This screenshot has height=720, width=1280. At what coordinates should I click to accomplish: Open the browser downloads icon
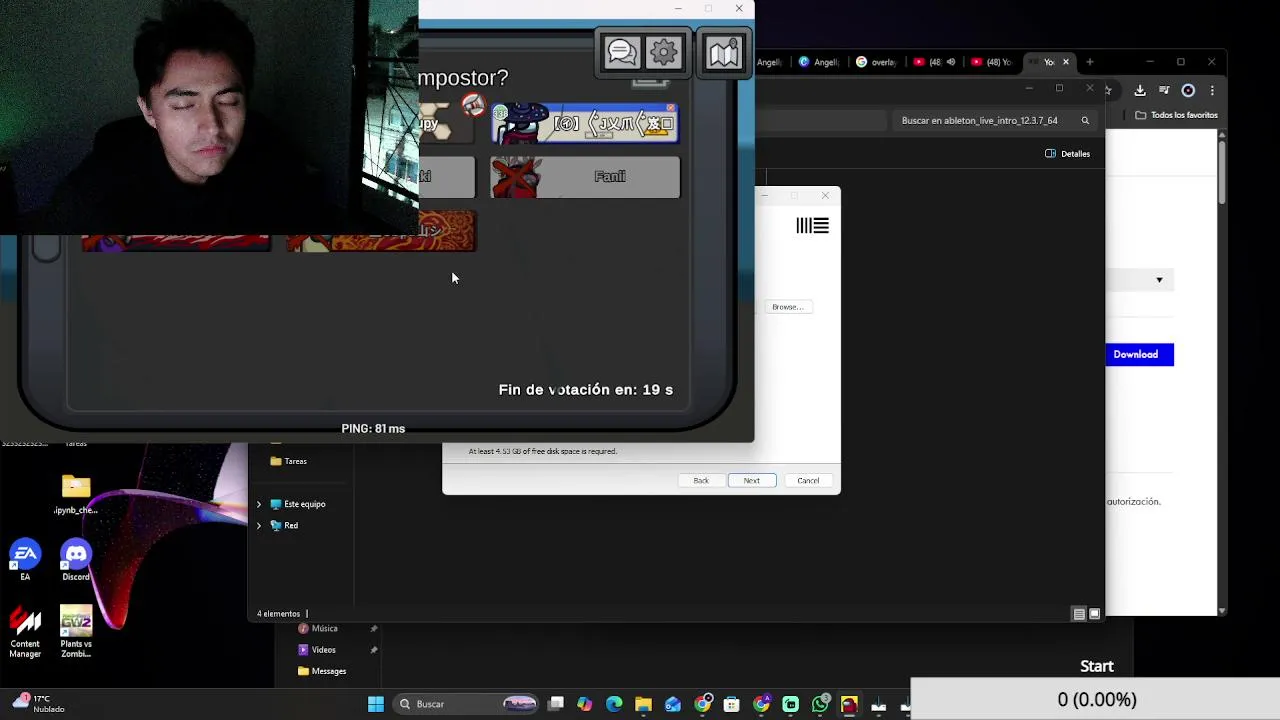pyautogui.click(x=1140, y=91)
